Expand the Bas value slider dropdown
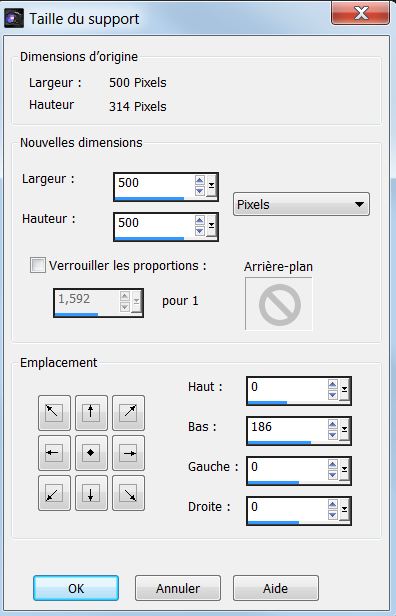This screenshot has width=396, height=616. tap(345, 429)
